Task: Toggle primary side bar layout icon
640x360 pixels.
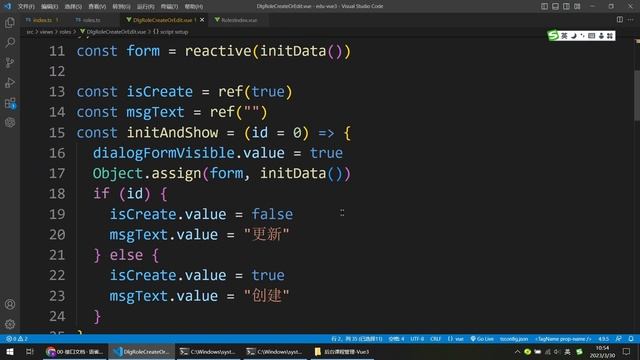Action: pos(544,6)
